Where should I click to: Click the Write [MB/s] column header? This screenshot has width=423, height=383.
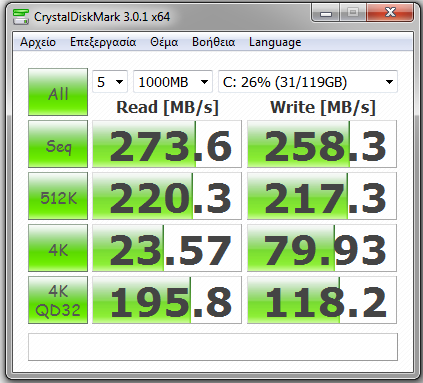point(323,107)
